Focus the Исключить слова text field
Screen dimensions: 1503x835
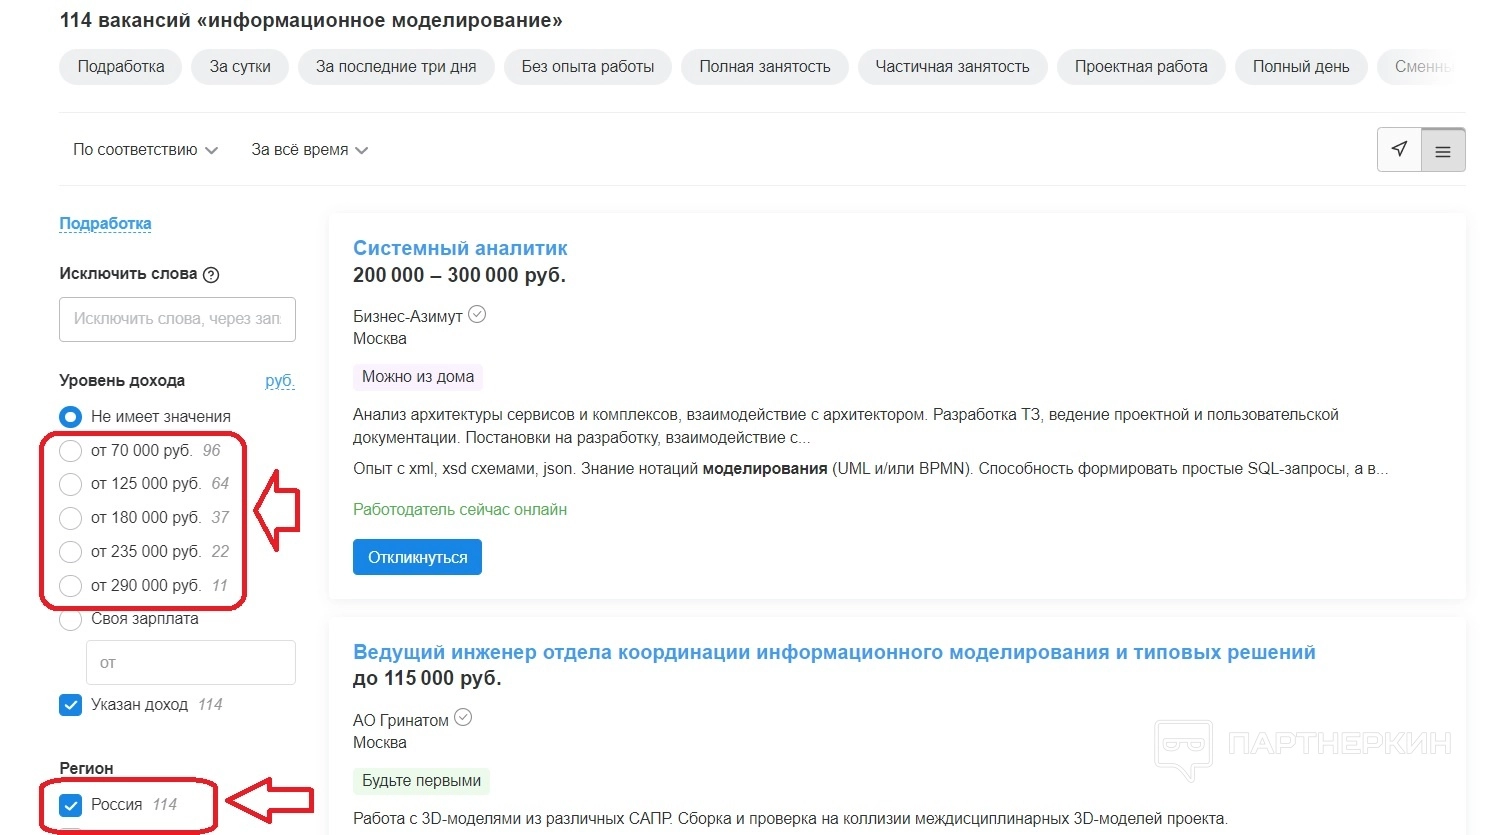click(x=177, y=319)
